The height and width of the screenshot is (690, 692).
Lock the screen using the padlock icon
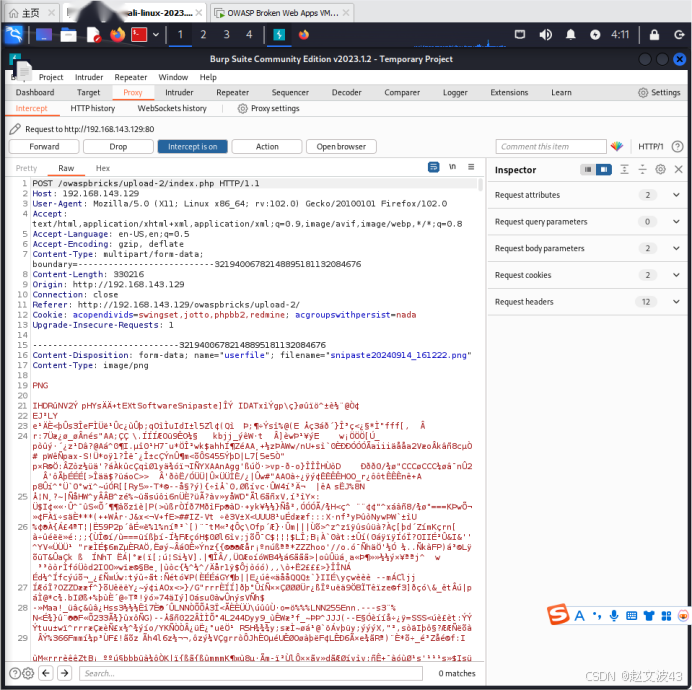click(x=654, y=34)
